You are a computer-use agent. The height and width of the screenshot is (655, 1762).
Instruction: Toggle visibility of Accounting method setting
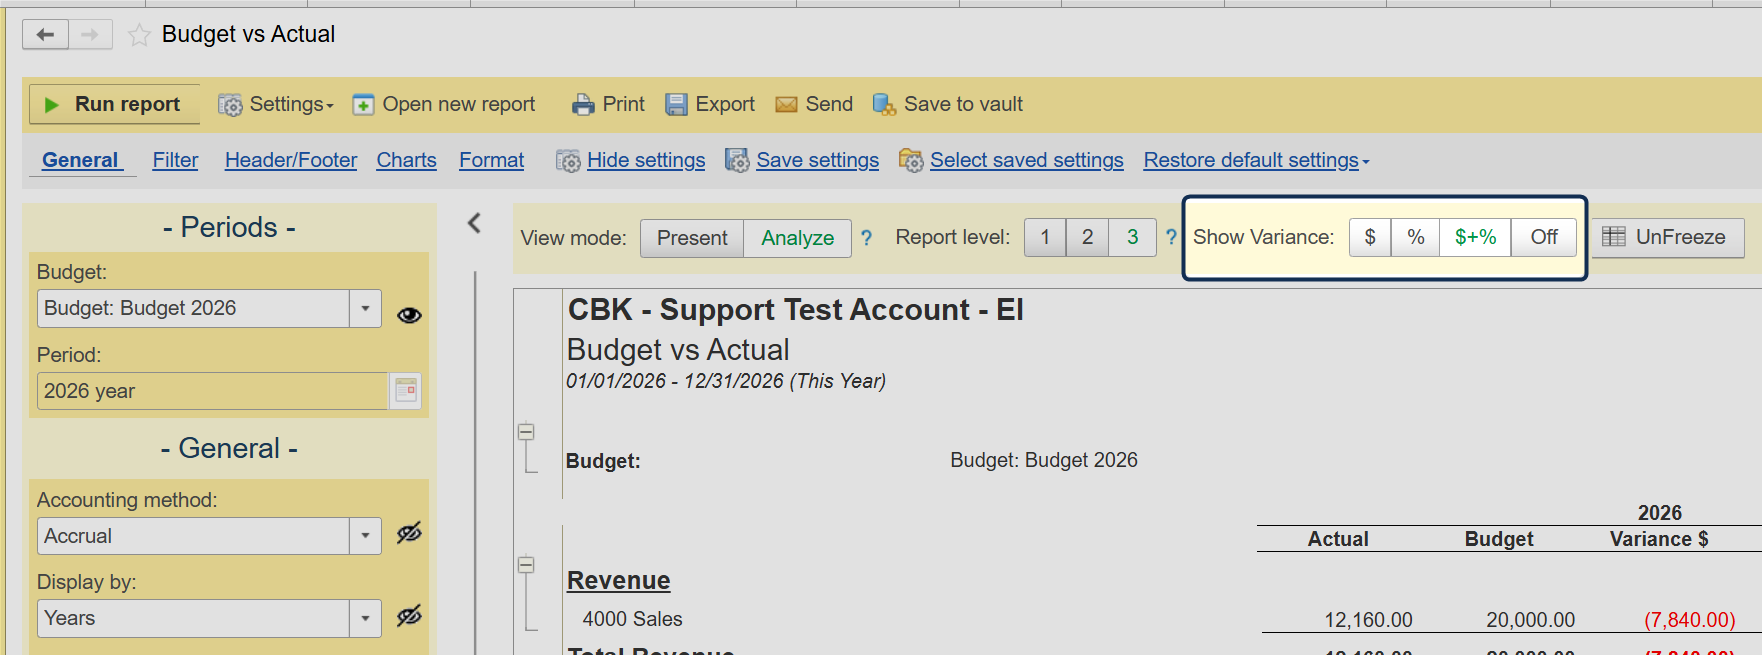[409, 533]
